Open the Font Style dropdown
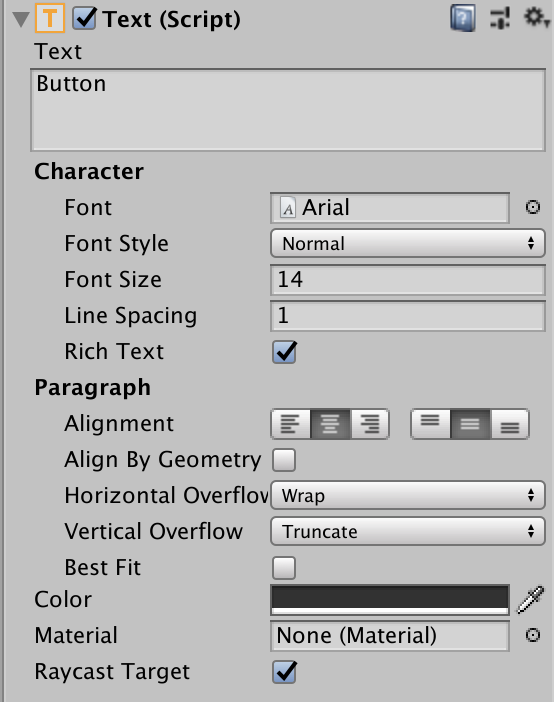Image resolution: width=554 pixels, height=702 pixels. 408,244
